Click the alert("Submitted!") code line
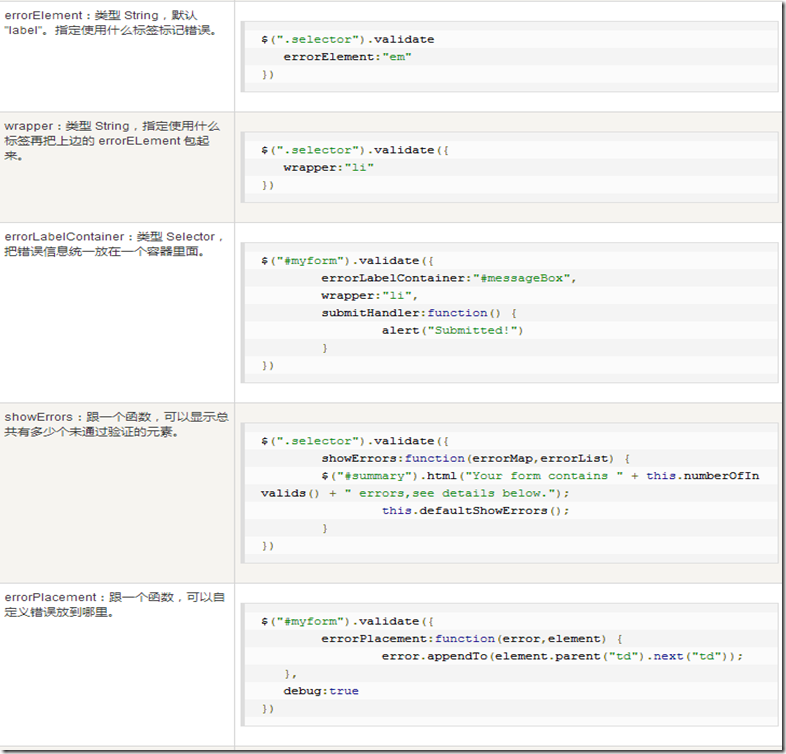The height and width of the screenshot is (754, 786). (452, 330)
